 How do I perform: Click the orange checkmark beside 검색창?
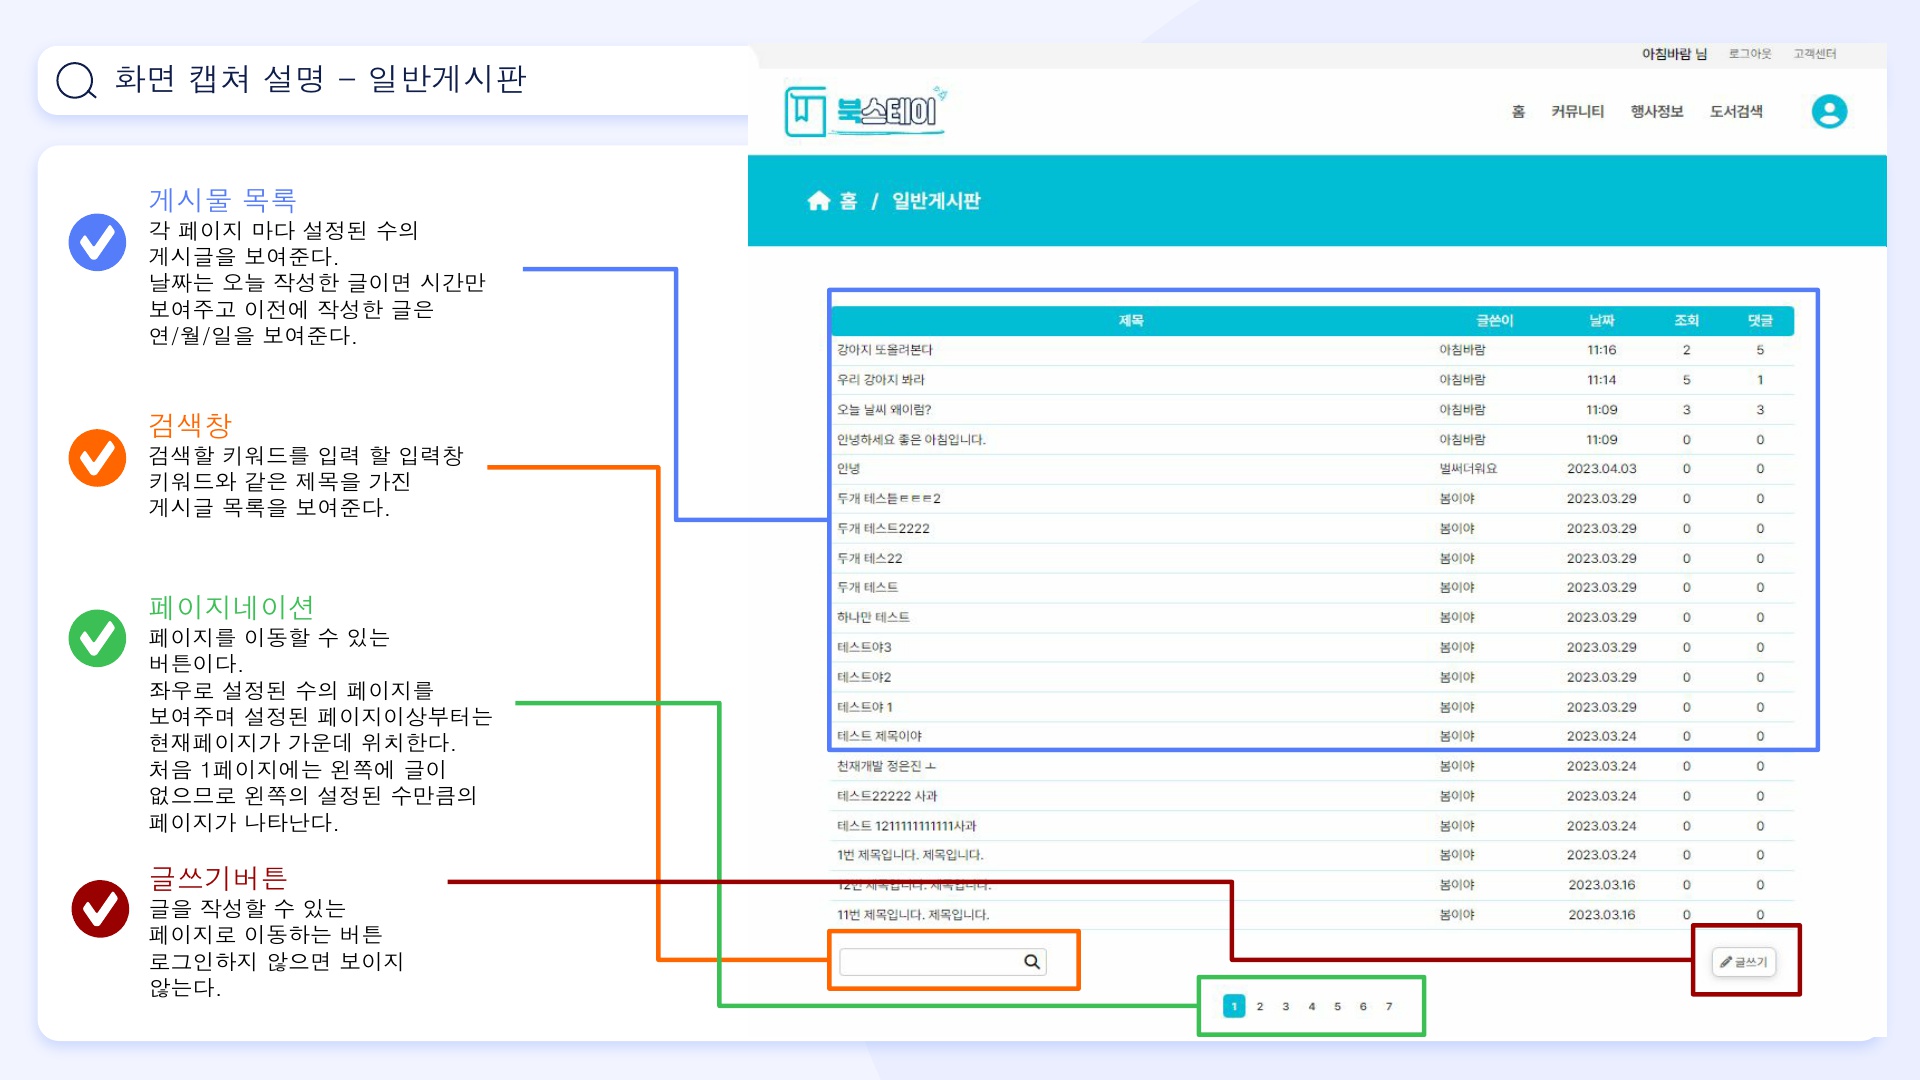point(97,458)
